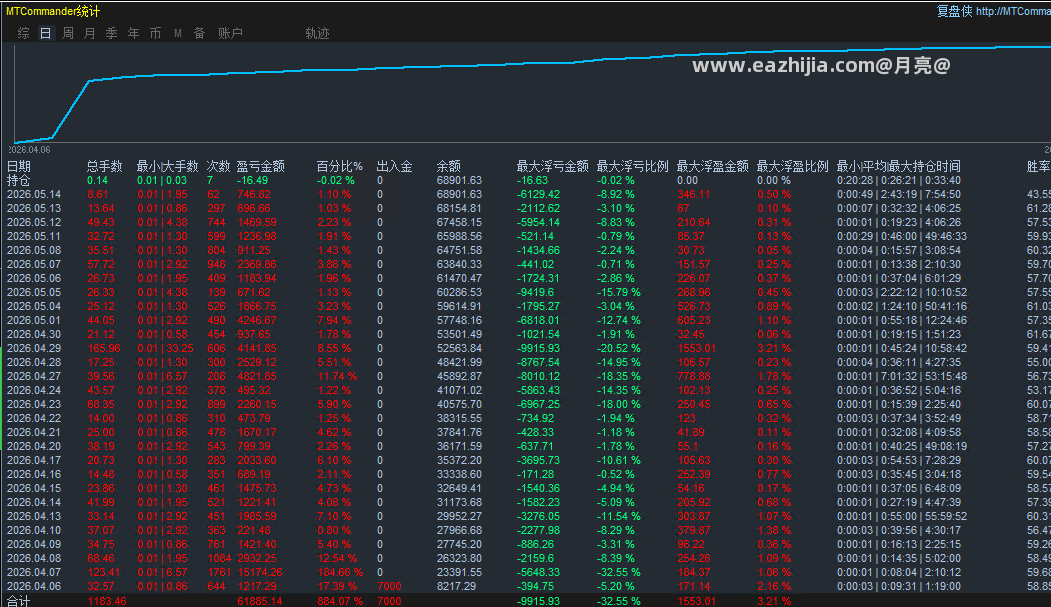Select the 2026.05.11 date row

click(x=34, y=237)
